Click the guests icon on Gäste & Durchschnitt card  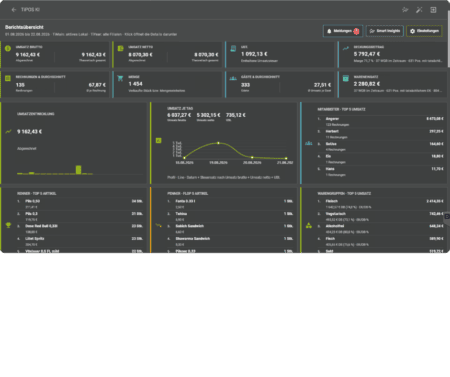click(x=233, y=78)
